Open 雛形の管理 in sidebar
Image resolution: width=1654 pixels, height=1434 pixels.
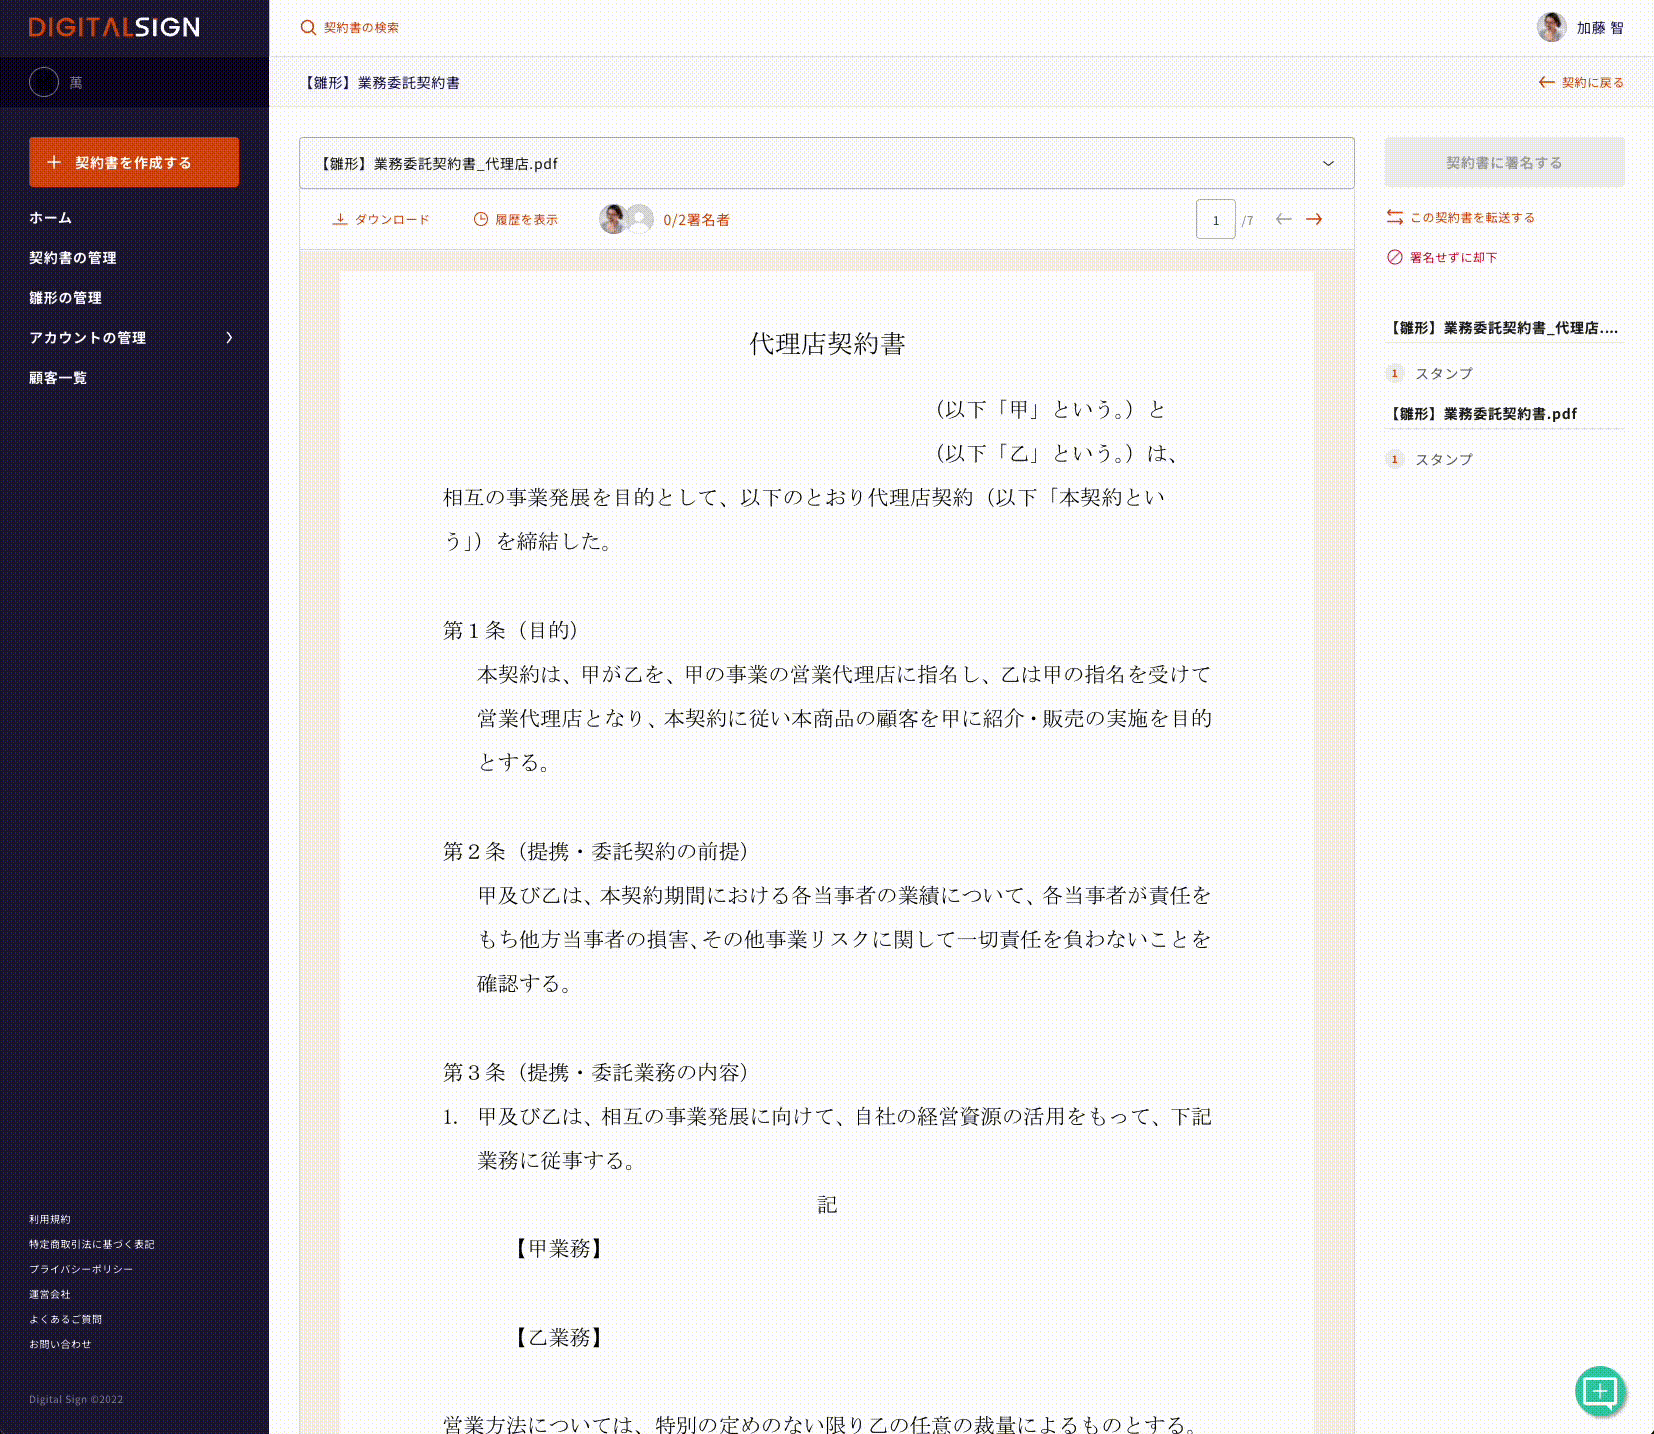pyautogui.click(x=66, y=298)
